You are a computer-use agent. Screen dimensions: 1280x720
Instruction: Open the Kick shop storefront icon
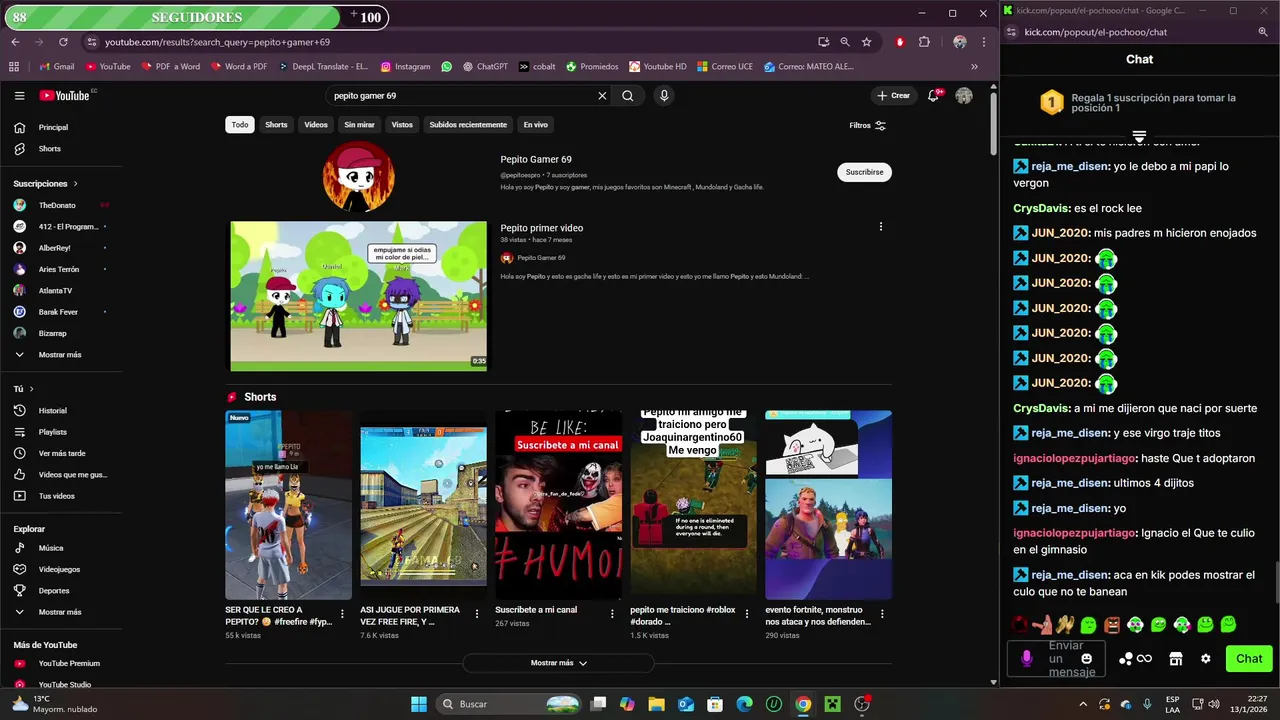(1176, 659)
